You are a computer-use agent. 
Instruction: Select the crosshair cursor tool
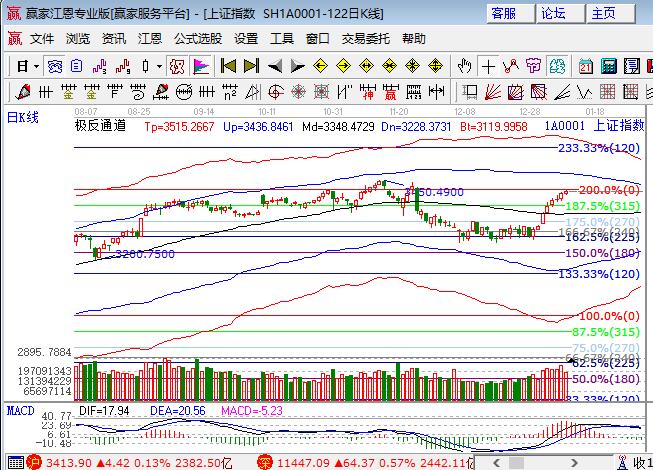tap(488, 67)
